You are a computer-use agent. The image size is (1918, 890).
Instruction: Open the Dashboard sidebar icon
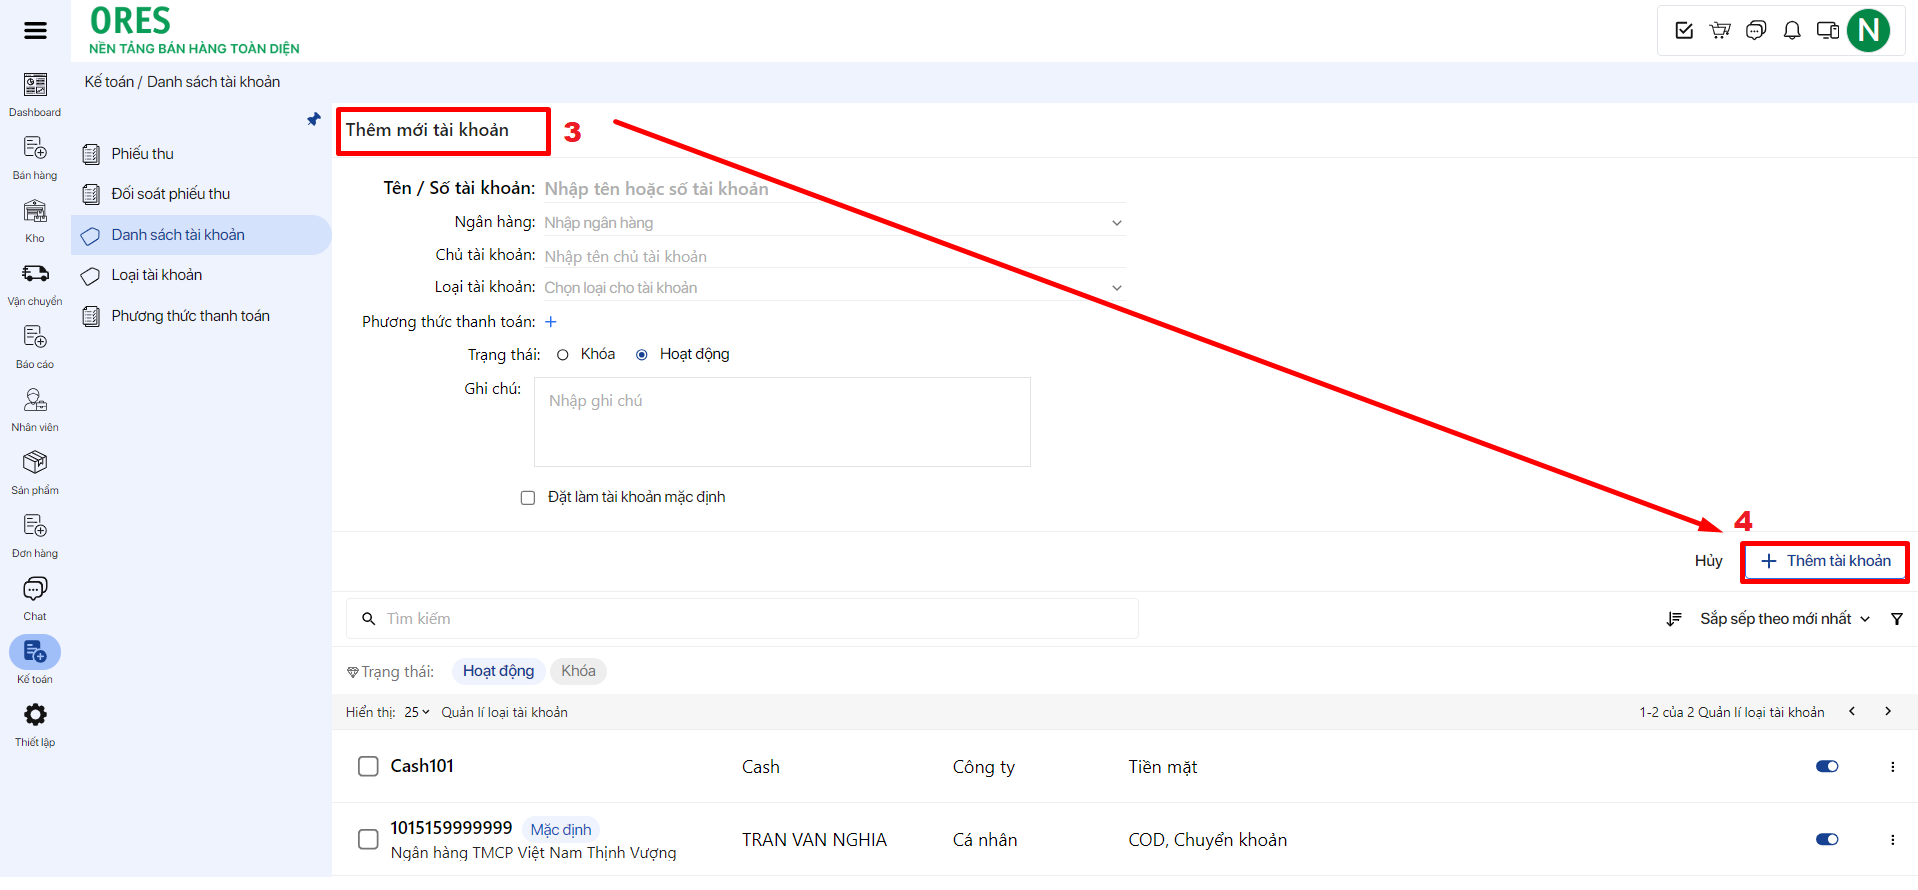[35, 86]
